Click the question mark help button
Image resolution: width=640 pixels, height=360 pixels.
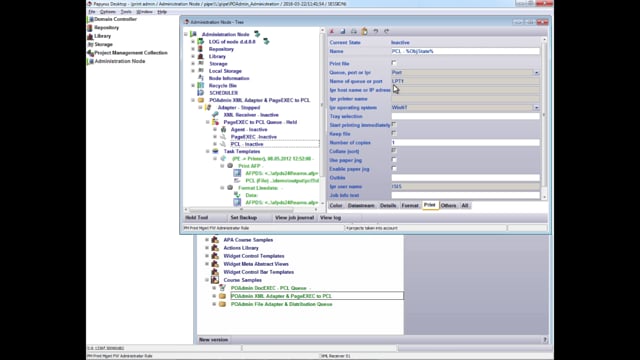(x=545, y=340)
